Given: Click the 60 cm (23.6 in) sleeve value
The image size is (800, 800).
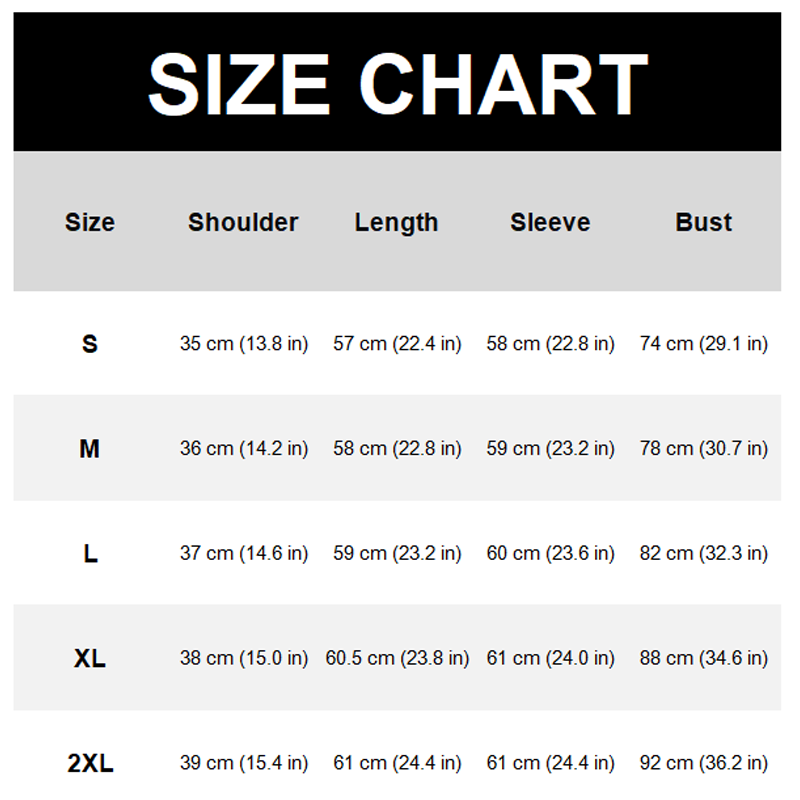Looking at the screenshot, I should point(551,554).
